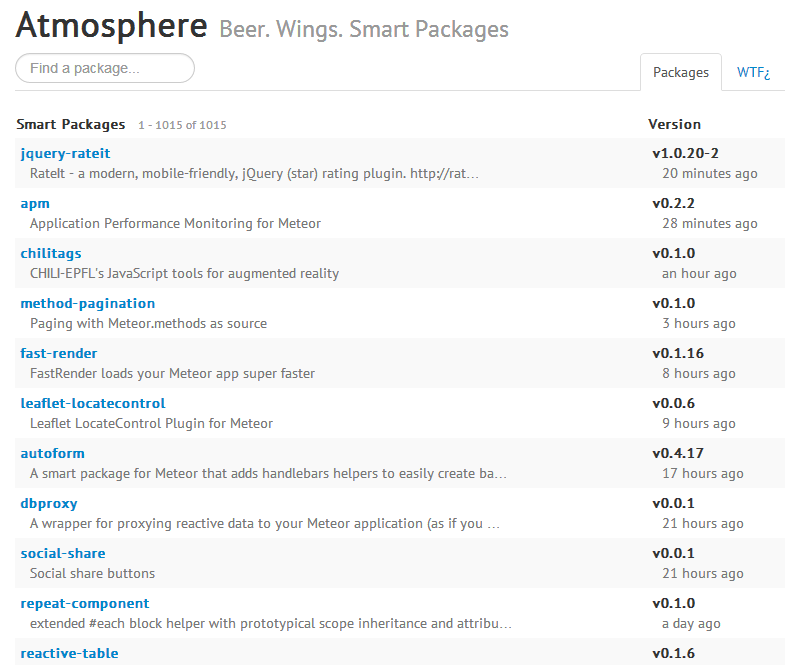This screenshot has width=796, height=665.
Task: Click 'FastRender loads your Meteor app' description
Action: tap(172, 374)
